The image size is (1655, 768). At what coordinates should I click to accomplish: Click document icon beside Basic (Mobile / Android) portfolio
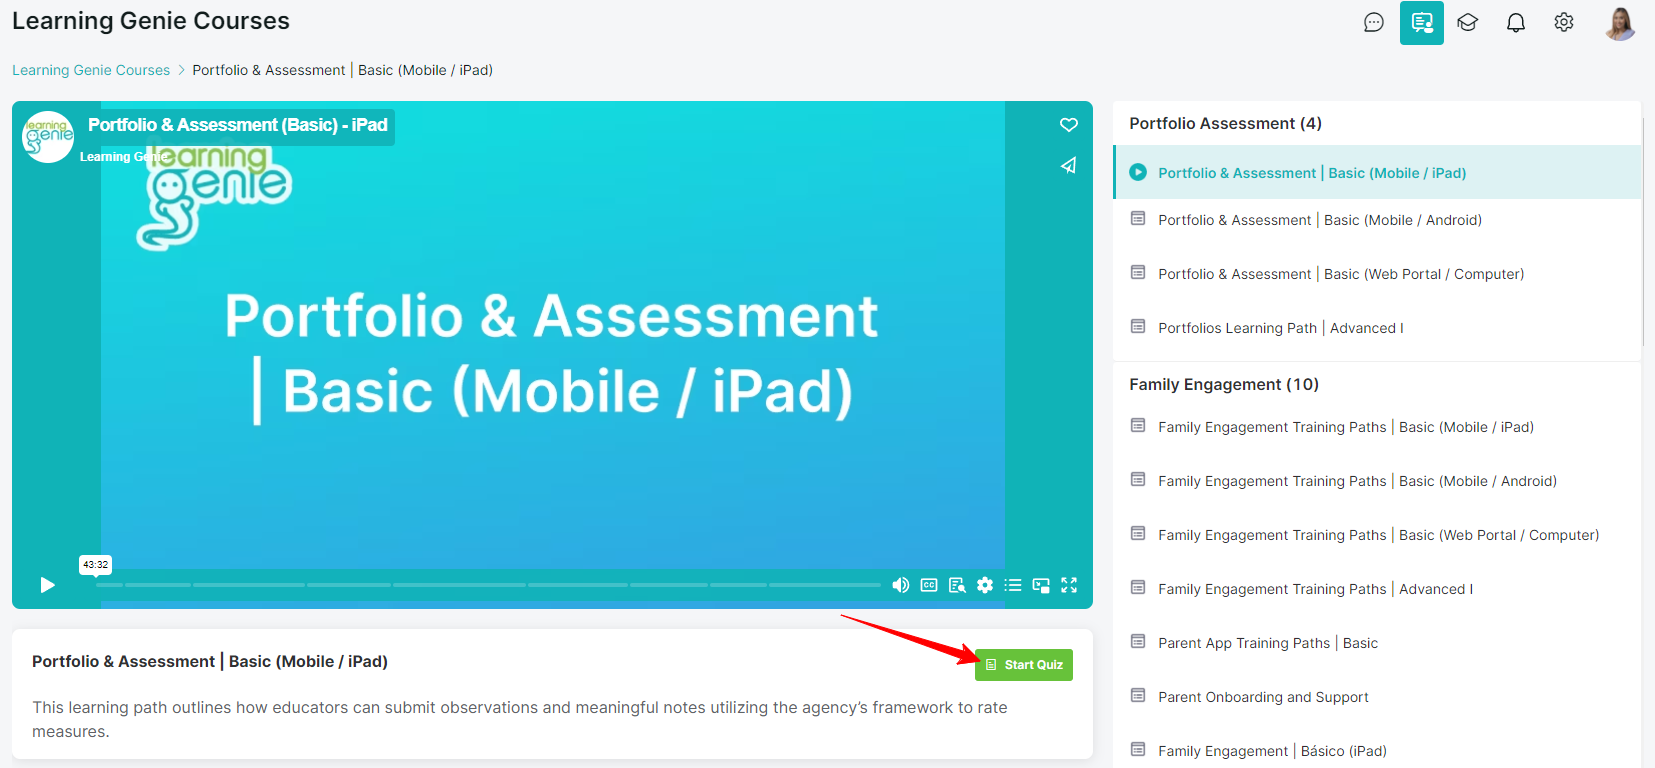(x=1138, y=218)
